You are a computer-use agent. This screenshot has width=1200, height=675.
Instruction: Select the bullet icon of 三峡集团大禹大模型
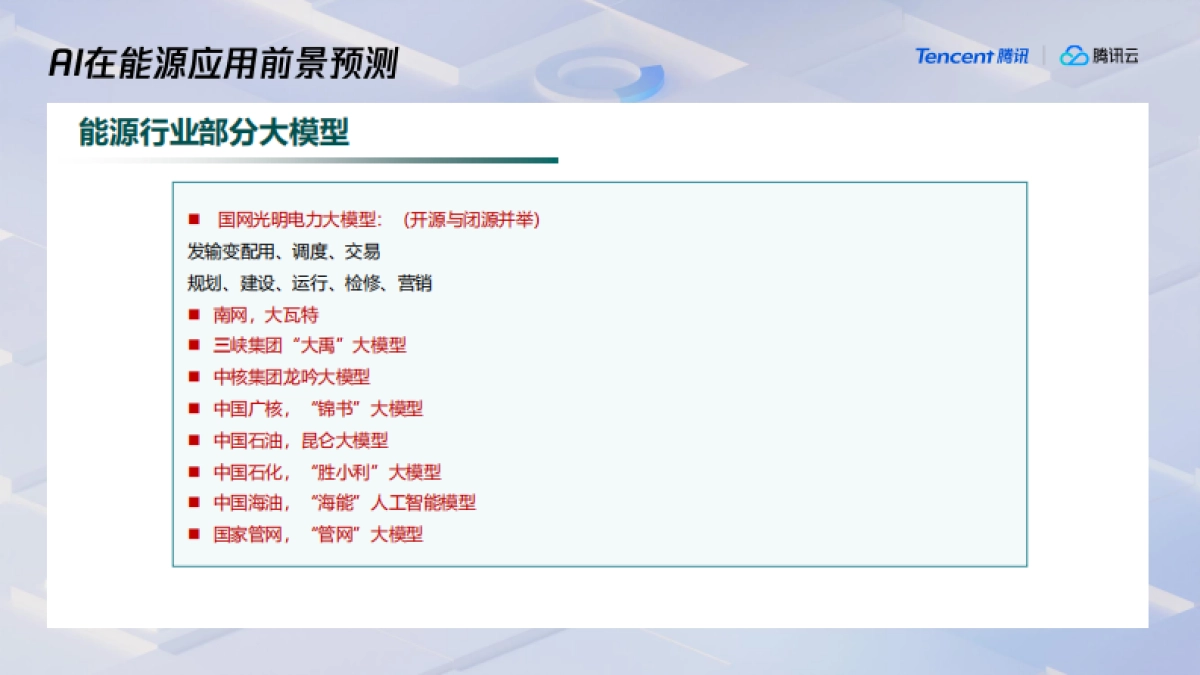click(192, 346)
